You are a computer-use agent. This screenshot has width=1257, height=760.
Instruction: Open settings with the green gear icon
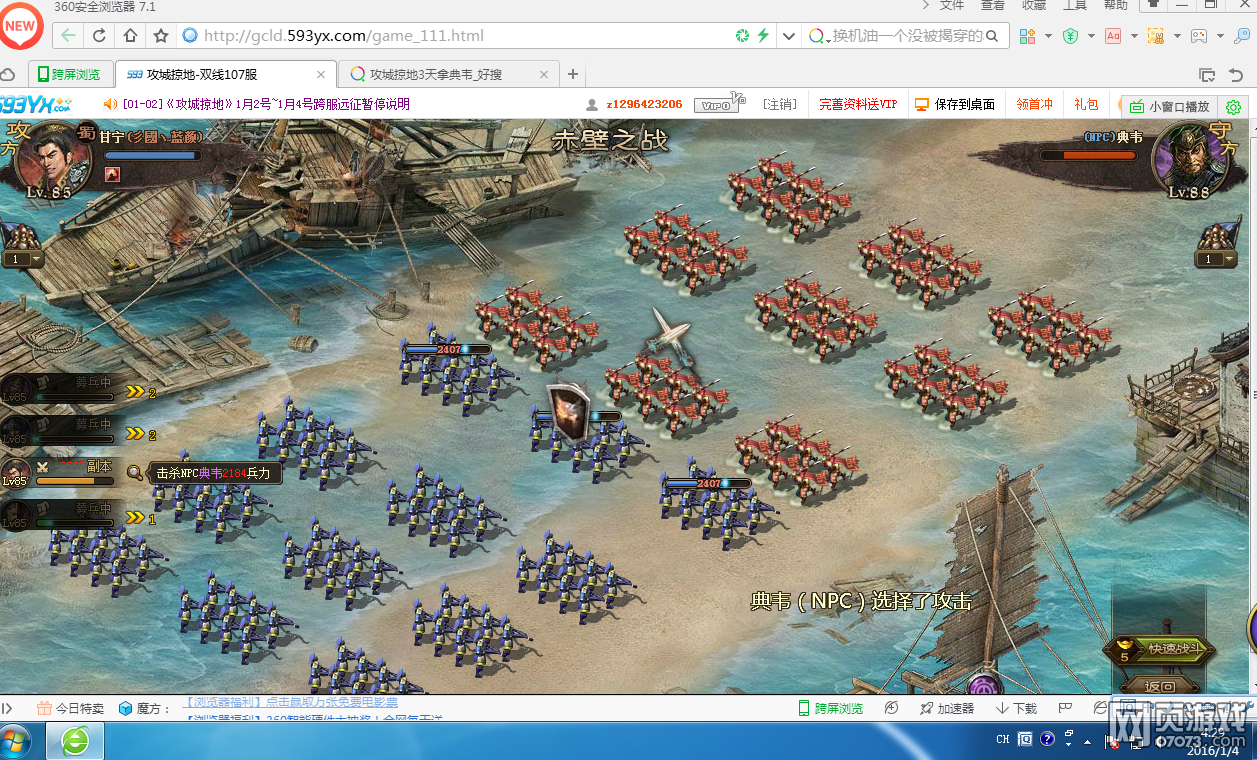coord(1233,106)
